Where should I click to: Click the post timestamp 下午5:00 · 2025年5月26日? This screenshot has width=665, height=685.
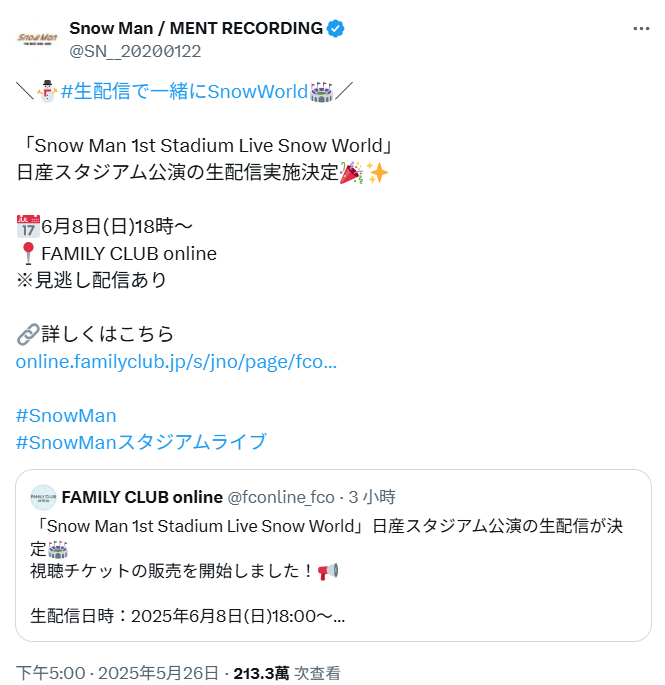pos(117,673)
